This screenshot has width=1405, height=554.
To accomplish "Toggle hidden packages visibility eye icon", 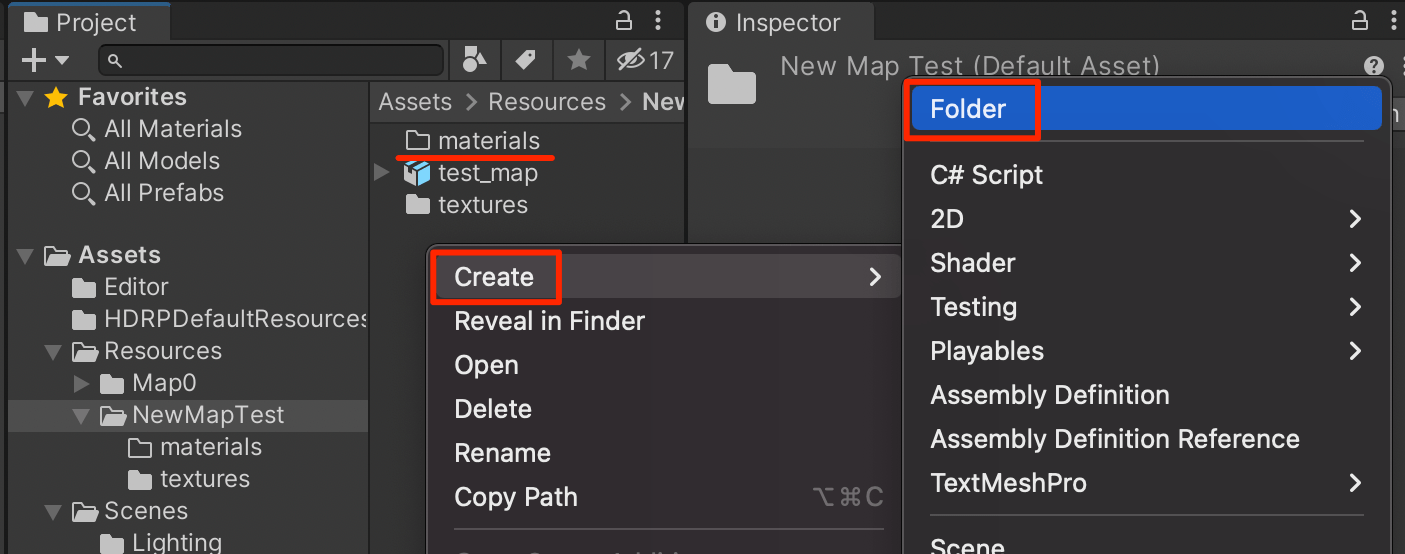I will pos(644,61).
